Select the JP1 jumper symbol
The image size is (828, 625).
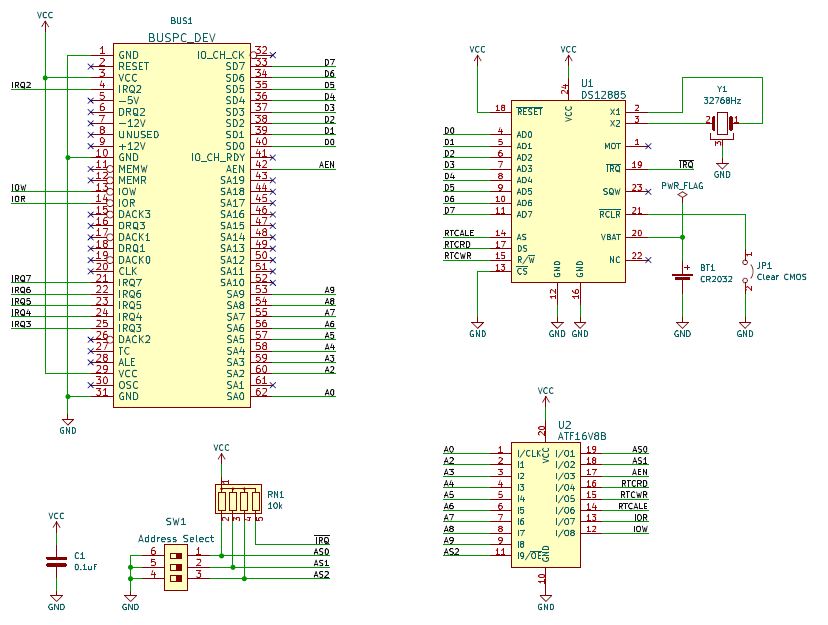pos(746,270)
